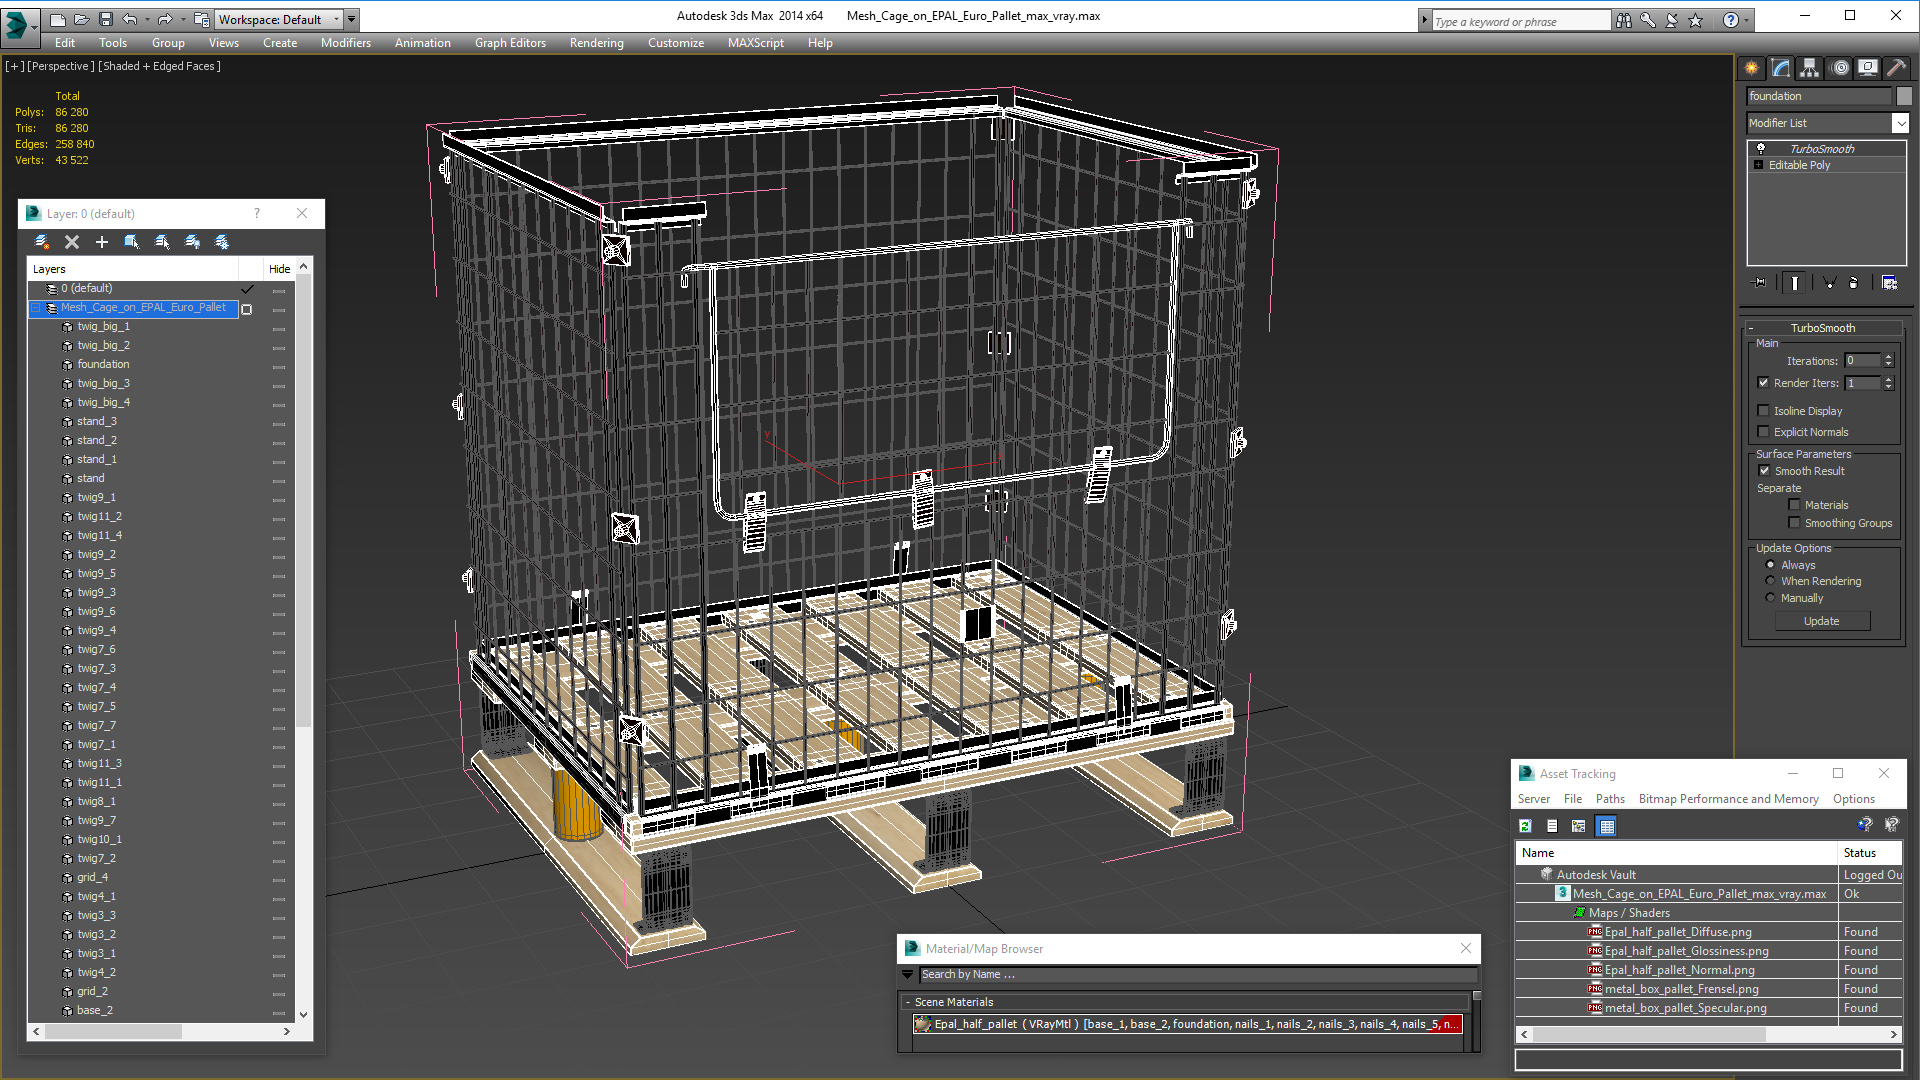This screenshot has height=1080, width=1920.
Task: Toggle Show End Result icon
Action: pos(1794,283)
